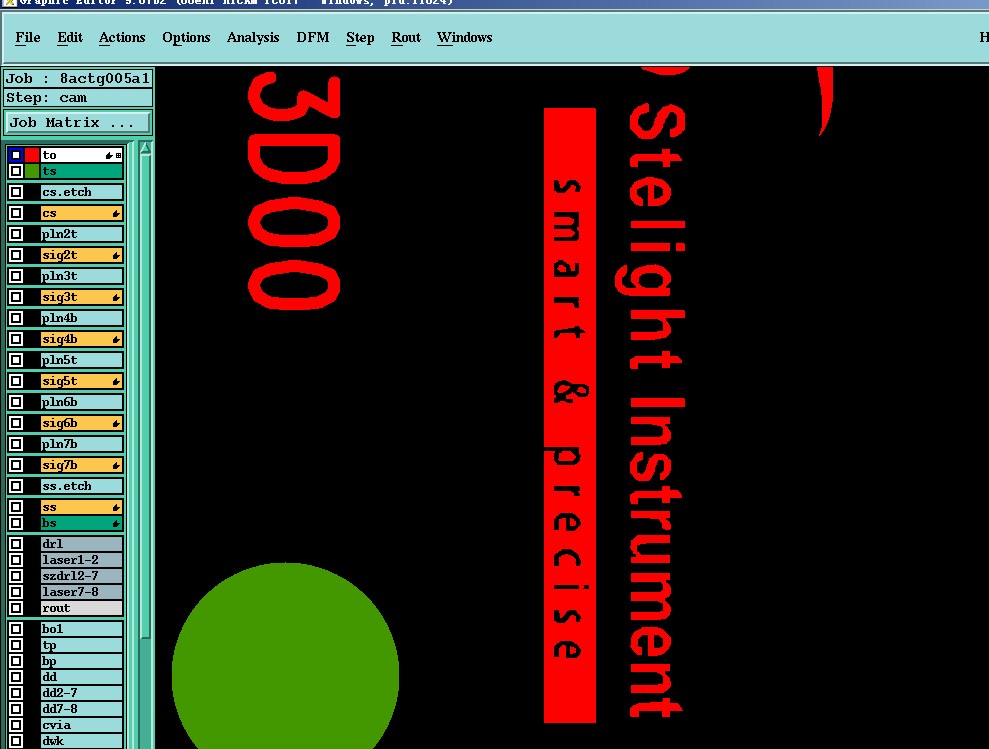Select the tp layer name
The image size is (989, 749).
coord(81,645)
